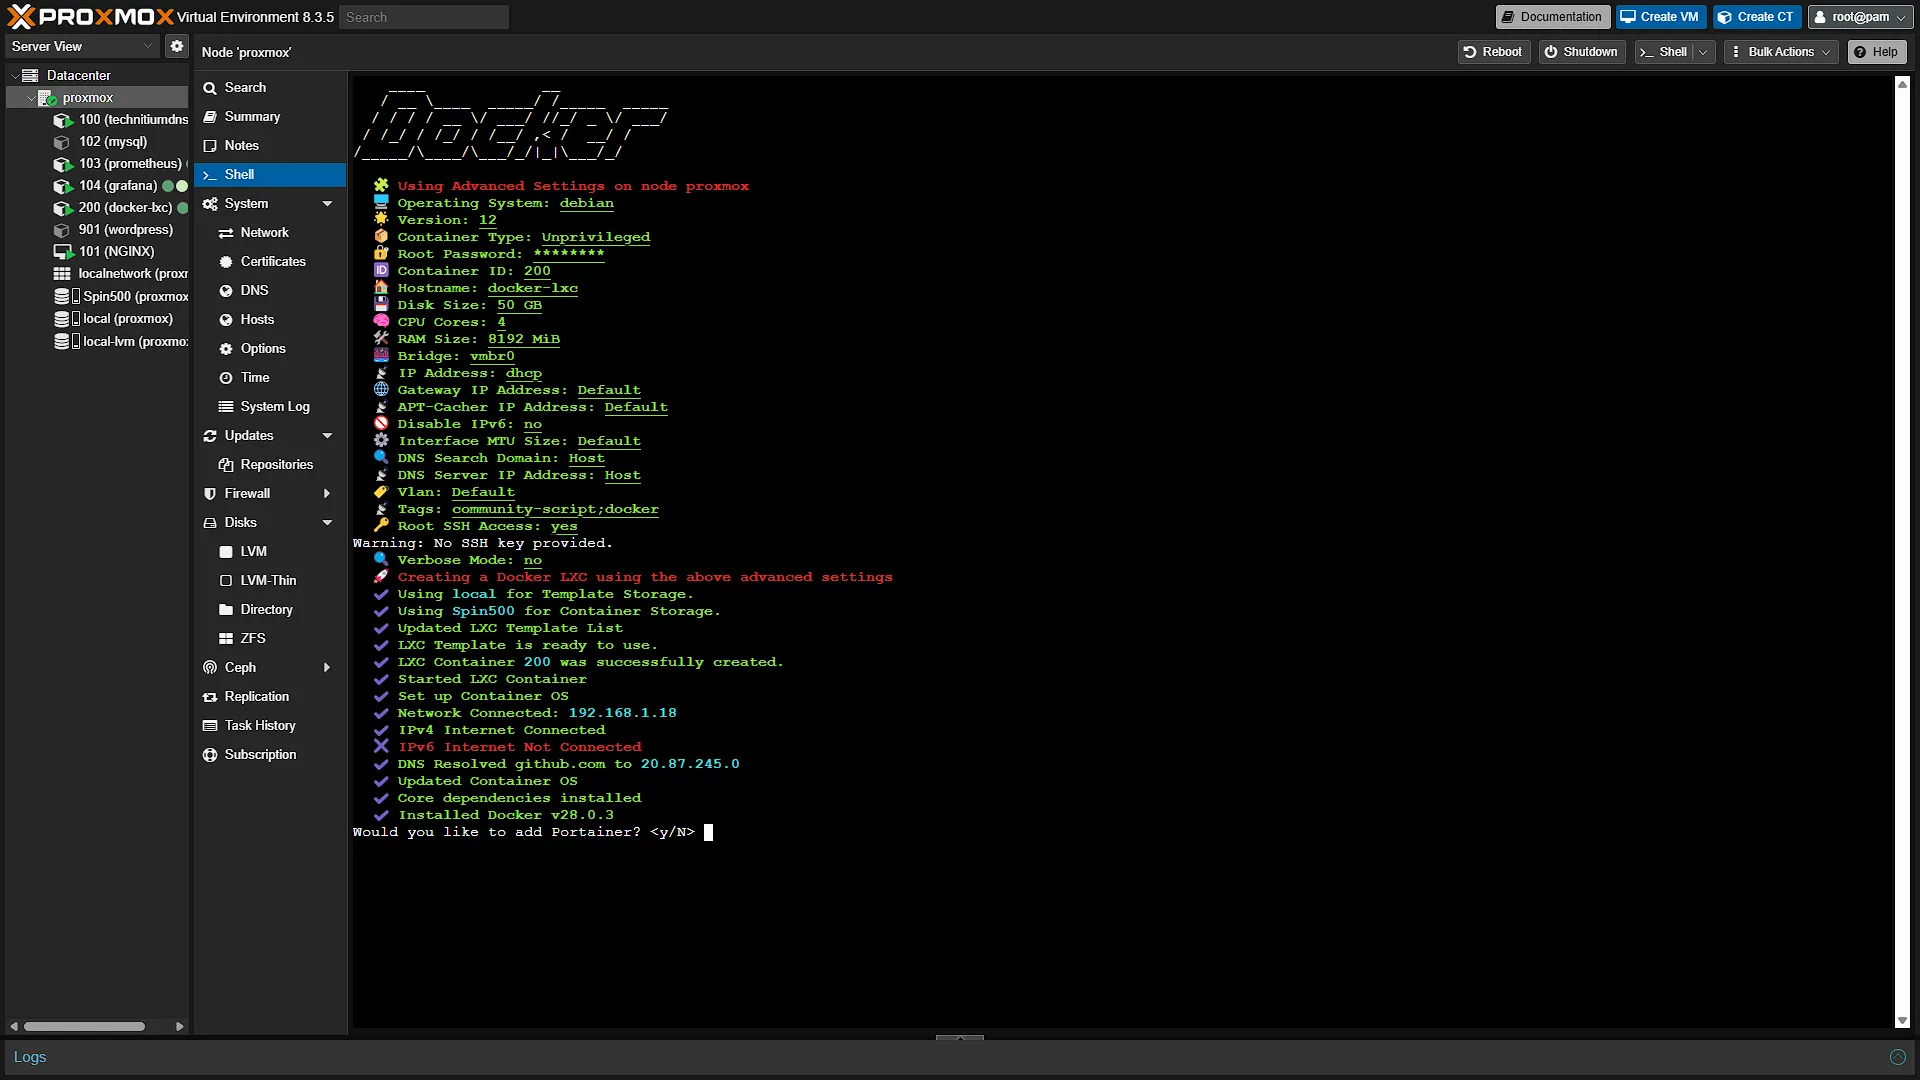Open the Task History page

click(270, 726)
